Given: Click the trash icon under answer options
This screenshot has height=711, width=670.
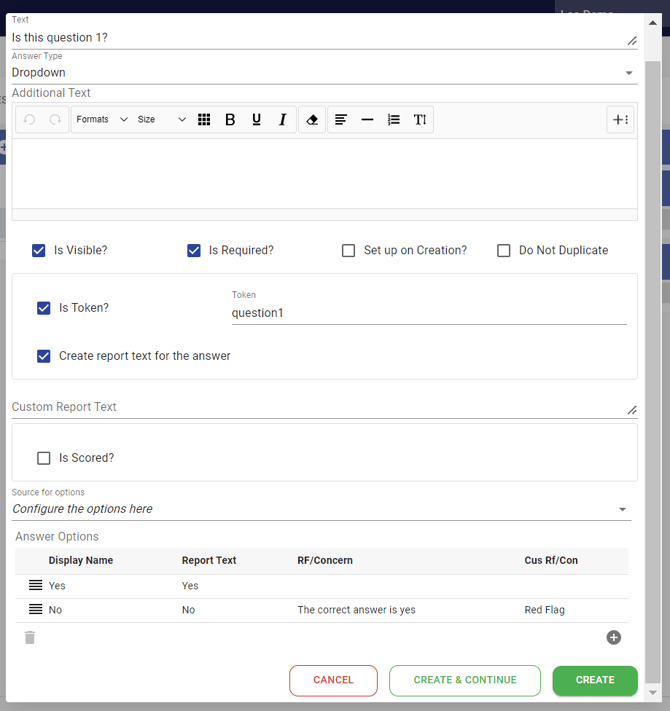Looking at the screenshot, I should click(x=30, y=637).
